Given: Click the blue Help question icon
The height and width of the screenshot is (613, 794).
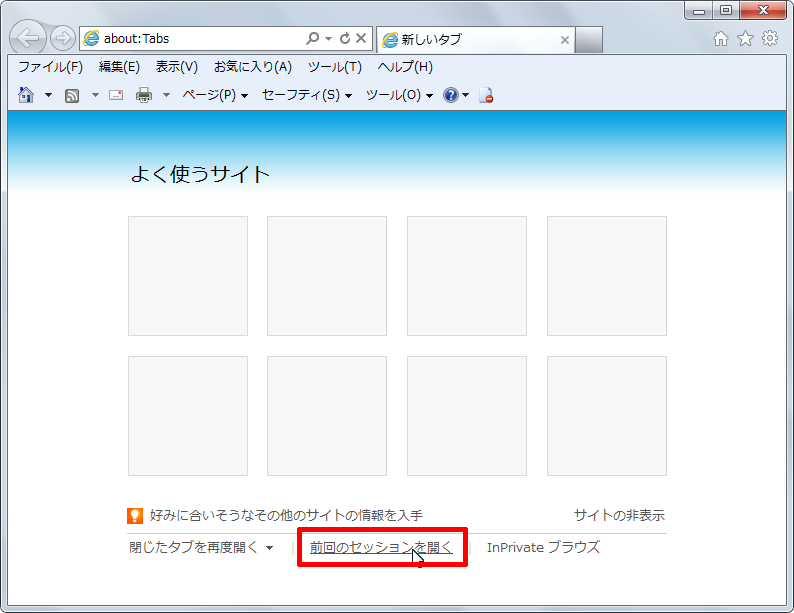Looking at the screenshot, I should pyautogui.click(x=450, y=95).
